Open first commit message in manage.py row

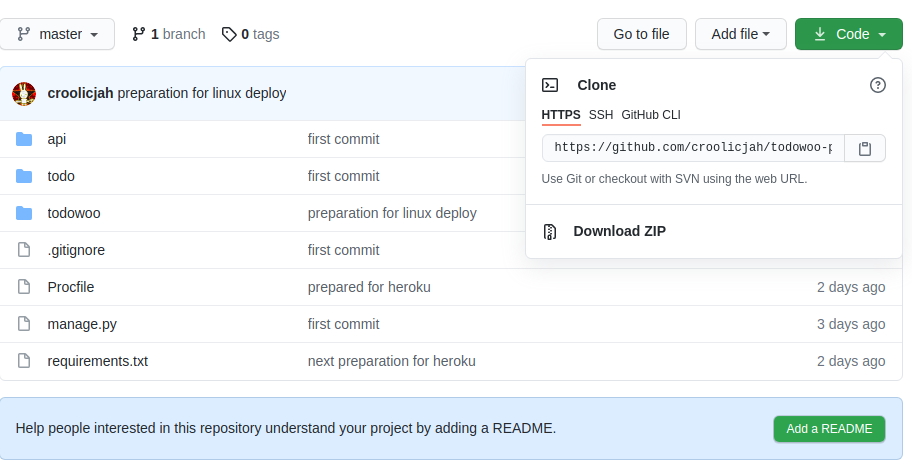coord(343,324)
